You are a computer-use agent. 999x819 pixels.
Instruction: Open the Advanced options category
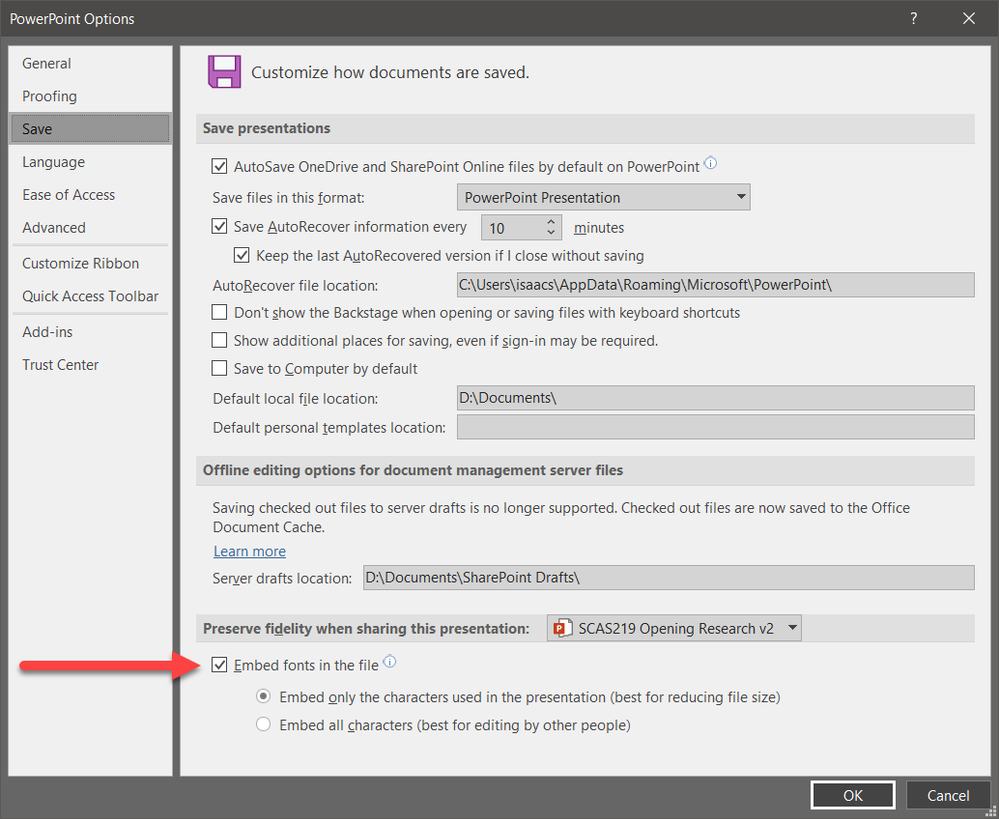pyautogui.click(x=54, y=228)
